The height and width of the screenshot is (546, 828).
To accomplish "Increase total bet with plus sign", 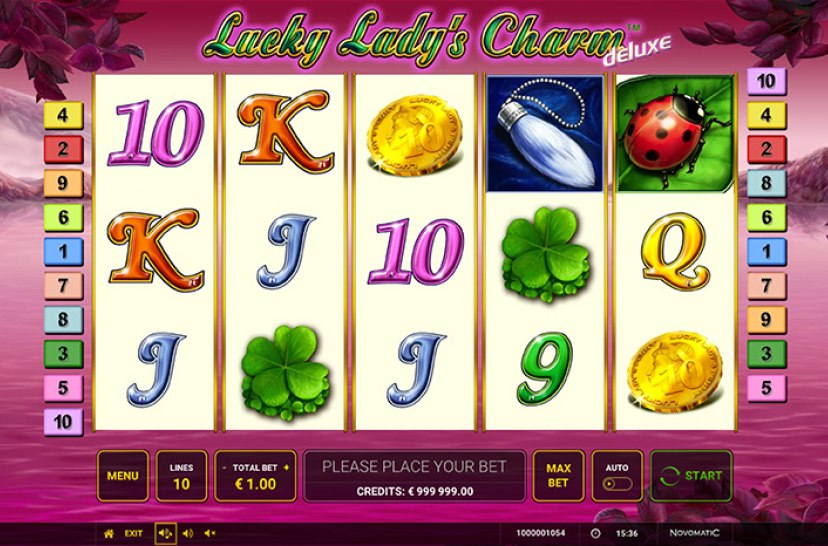I will click(287, 467).
